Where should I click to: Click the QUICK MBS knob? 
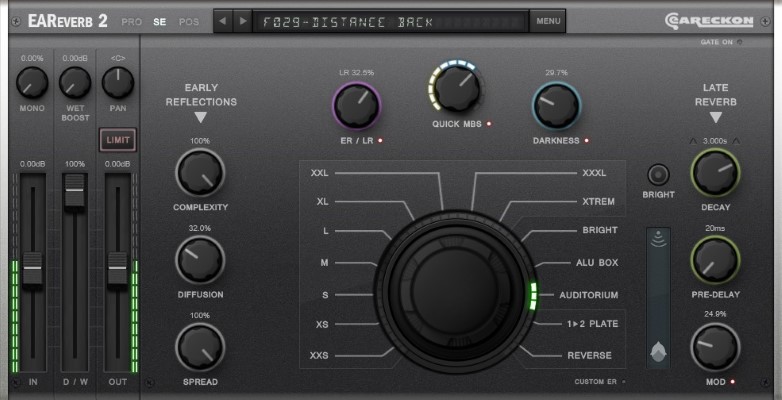click(456, 88)
